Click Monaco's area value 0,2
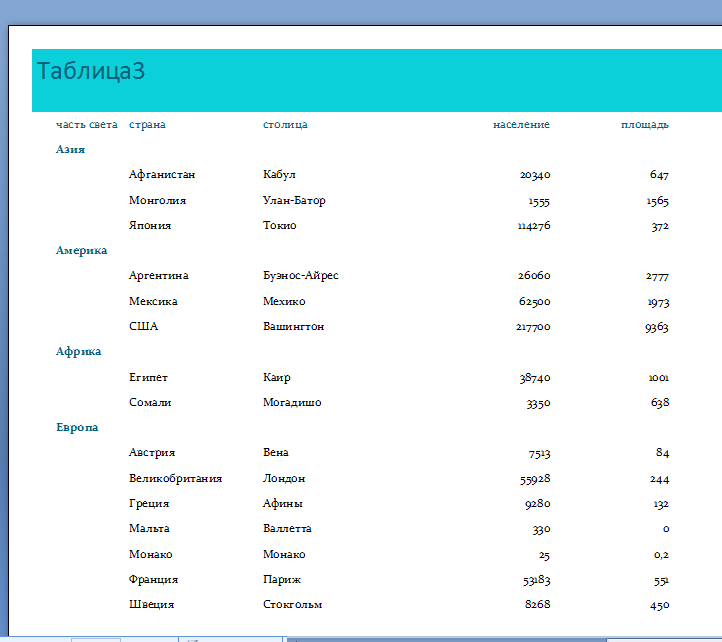Screen dimensions: 722x642 661,555
